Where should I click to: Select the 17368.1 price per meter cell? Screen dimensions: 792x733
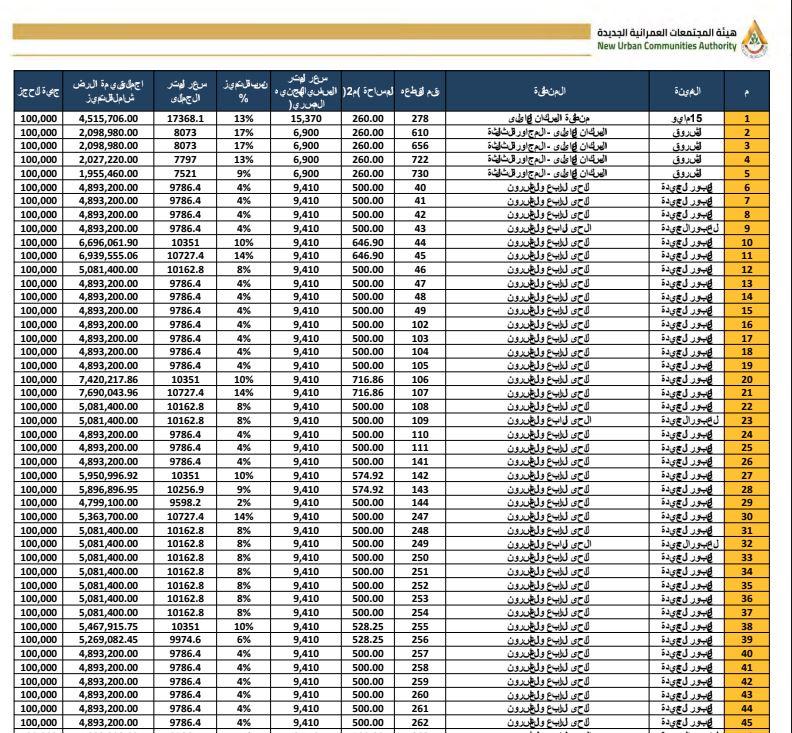[x=185, y=119]
